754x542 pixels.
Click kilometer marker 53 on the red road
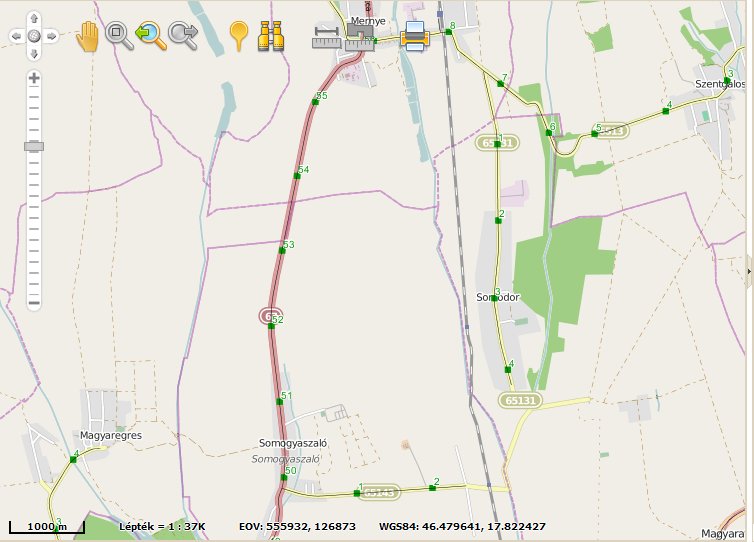[x=283, y=250]
